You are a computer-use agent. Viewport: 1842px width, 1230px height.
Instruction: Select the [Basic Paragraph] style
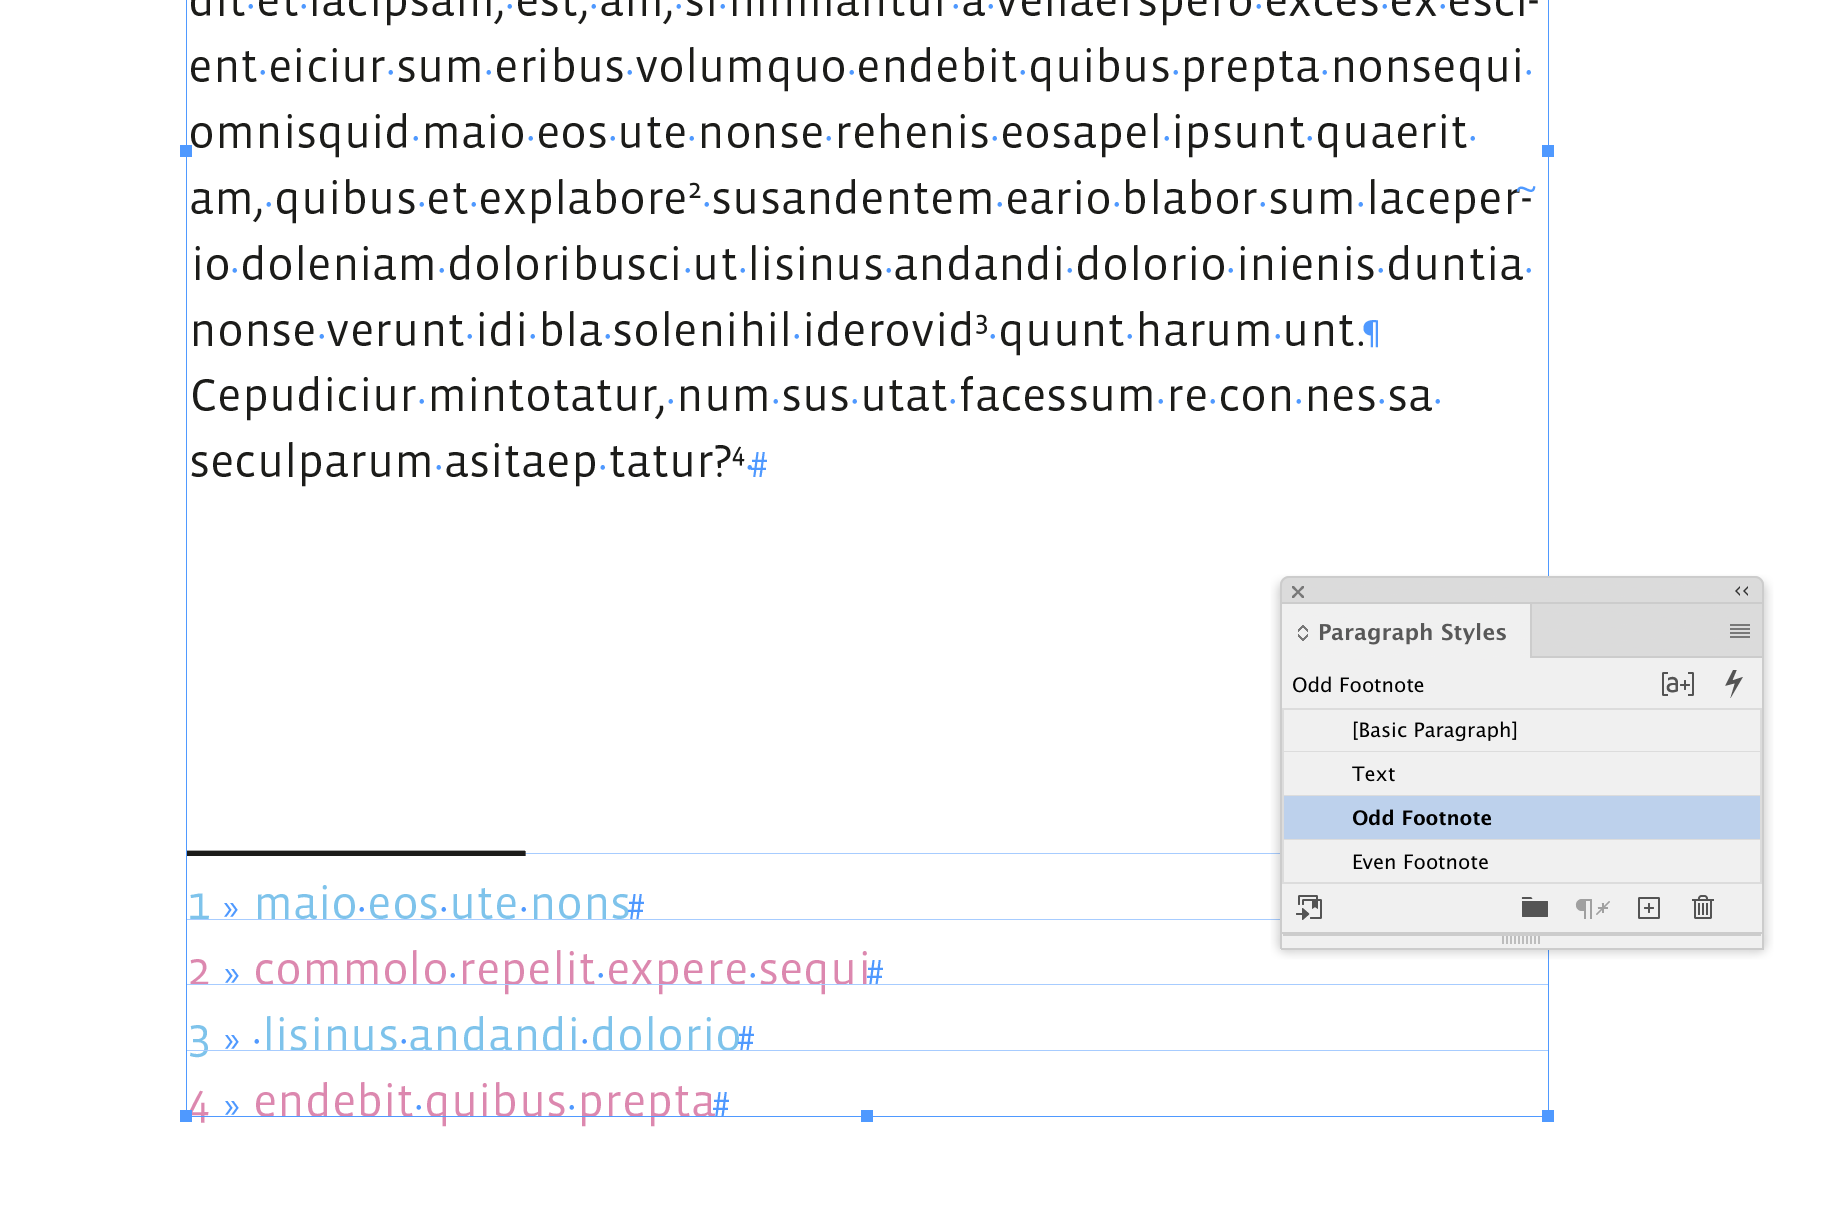point(1436,729)
